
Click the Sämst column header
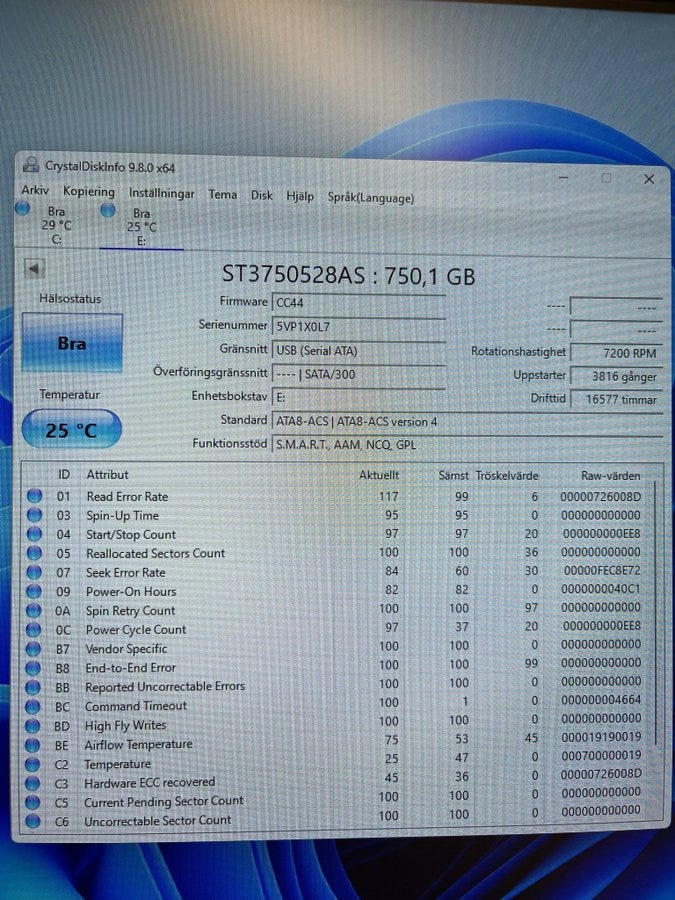(453, 475)
